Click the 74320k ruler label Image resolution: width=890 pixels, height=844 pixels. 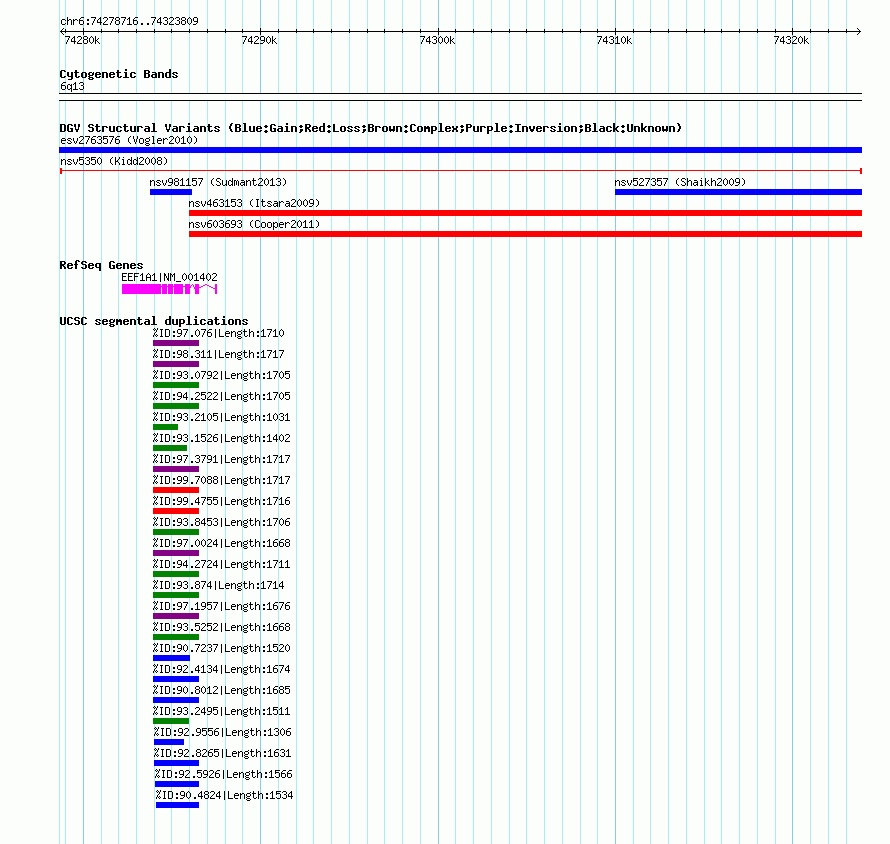coord(791,40)
